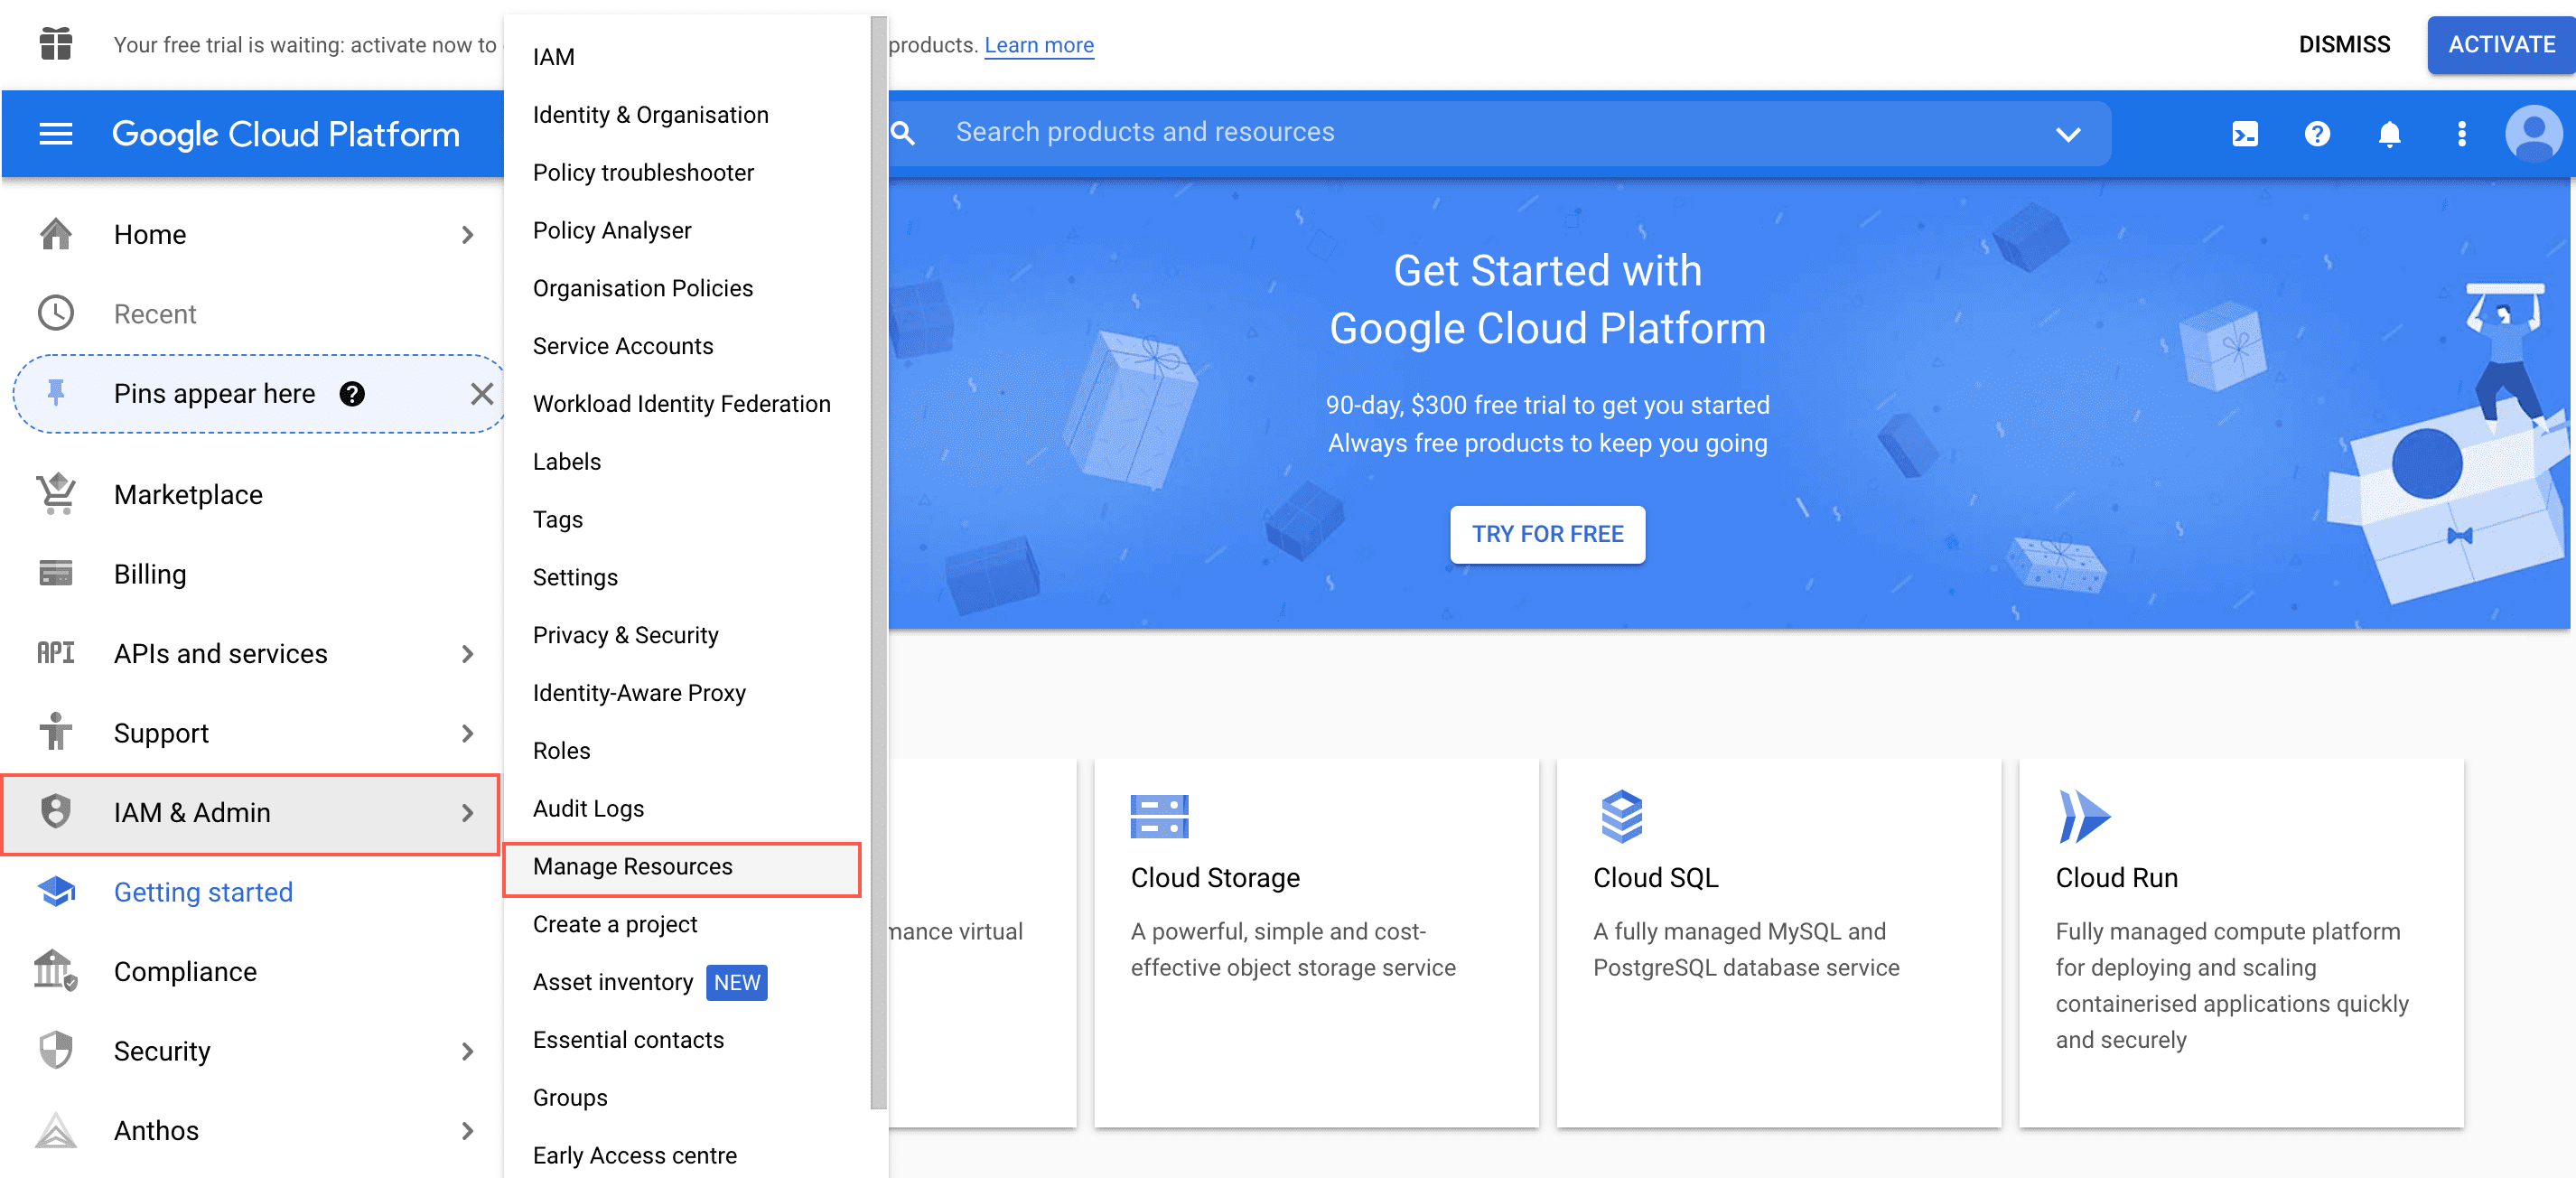The height and width of the screenshot is (1178, 2576).
Task: Click the APIs and services icon
Action: click(55, 653)
